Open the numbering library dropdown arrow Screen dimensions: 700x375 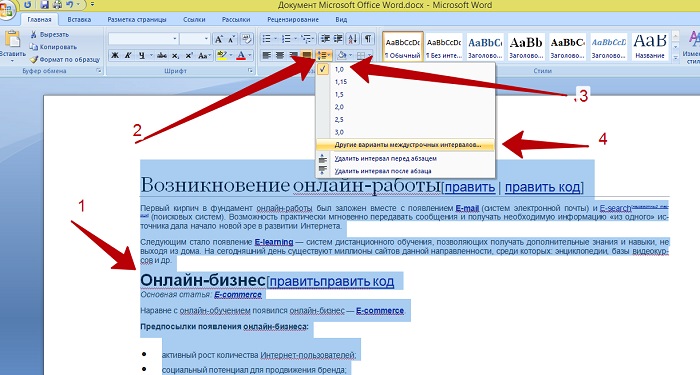(295, 39)
